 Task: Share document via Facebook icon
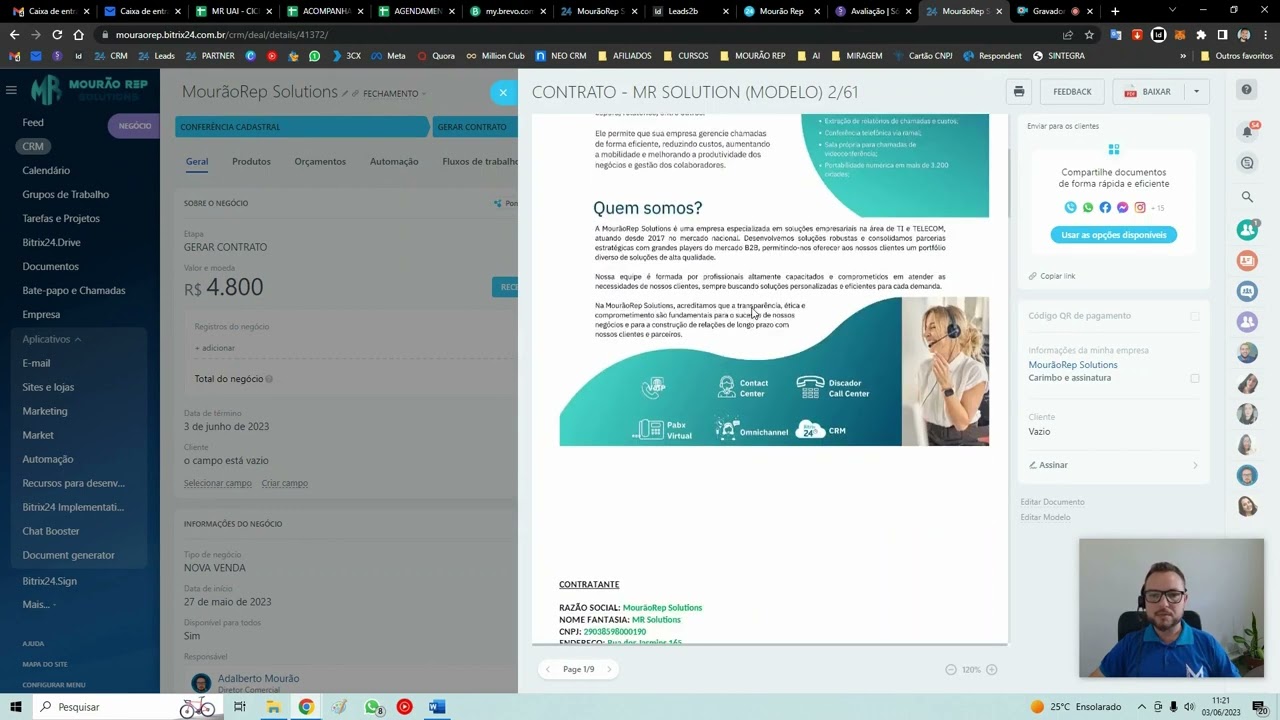point(1105,207)
